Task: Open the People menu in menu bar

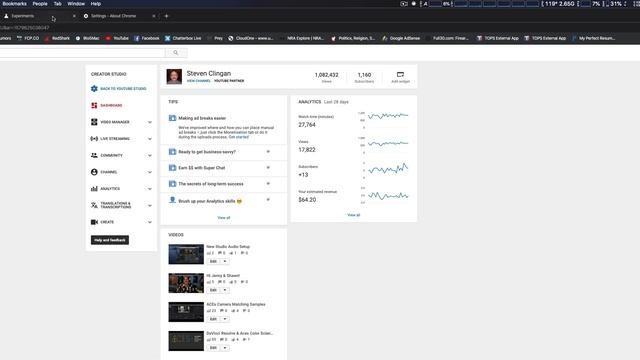Action: 40,4
